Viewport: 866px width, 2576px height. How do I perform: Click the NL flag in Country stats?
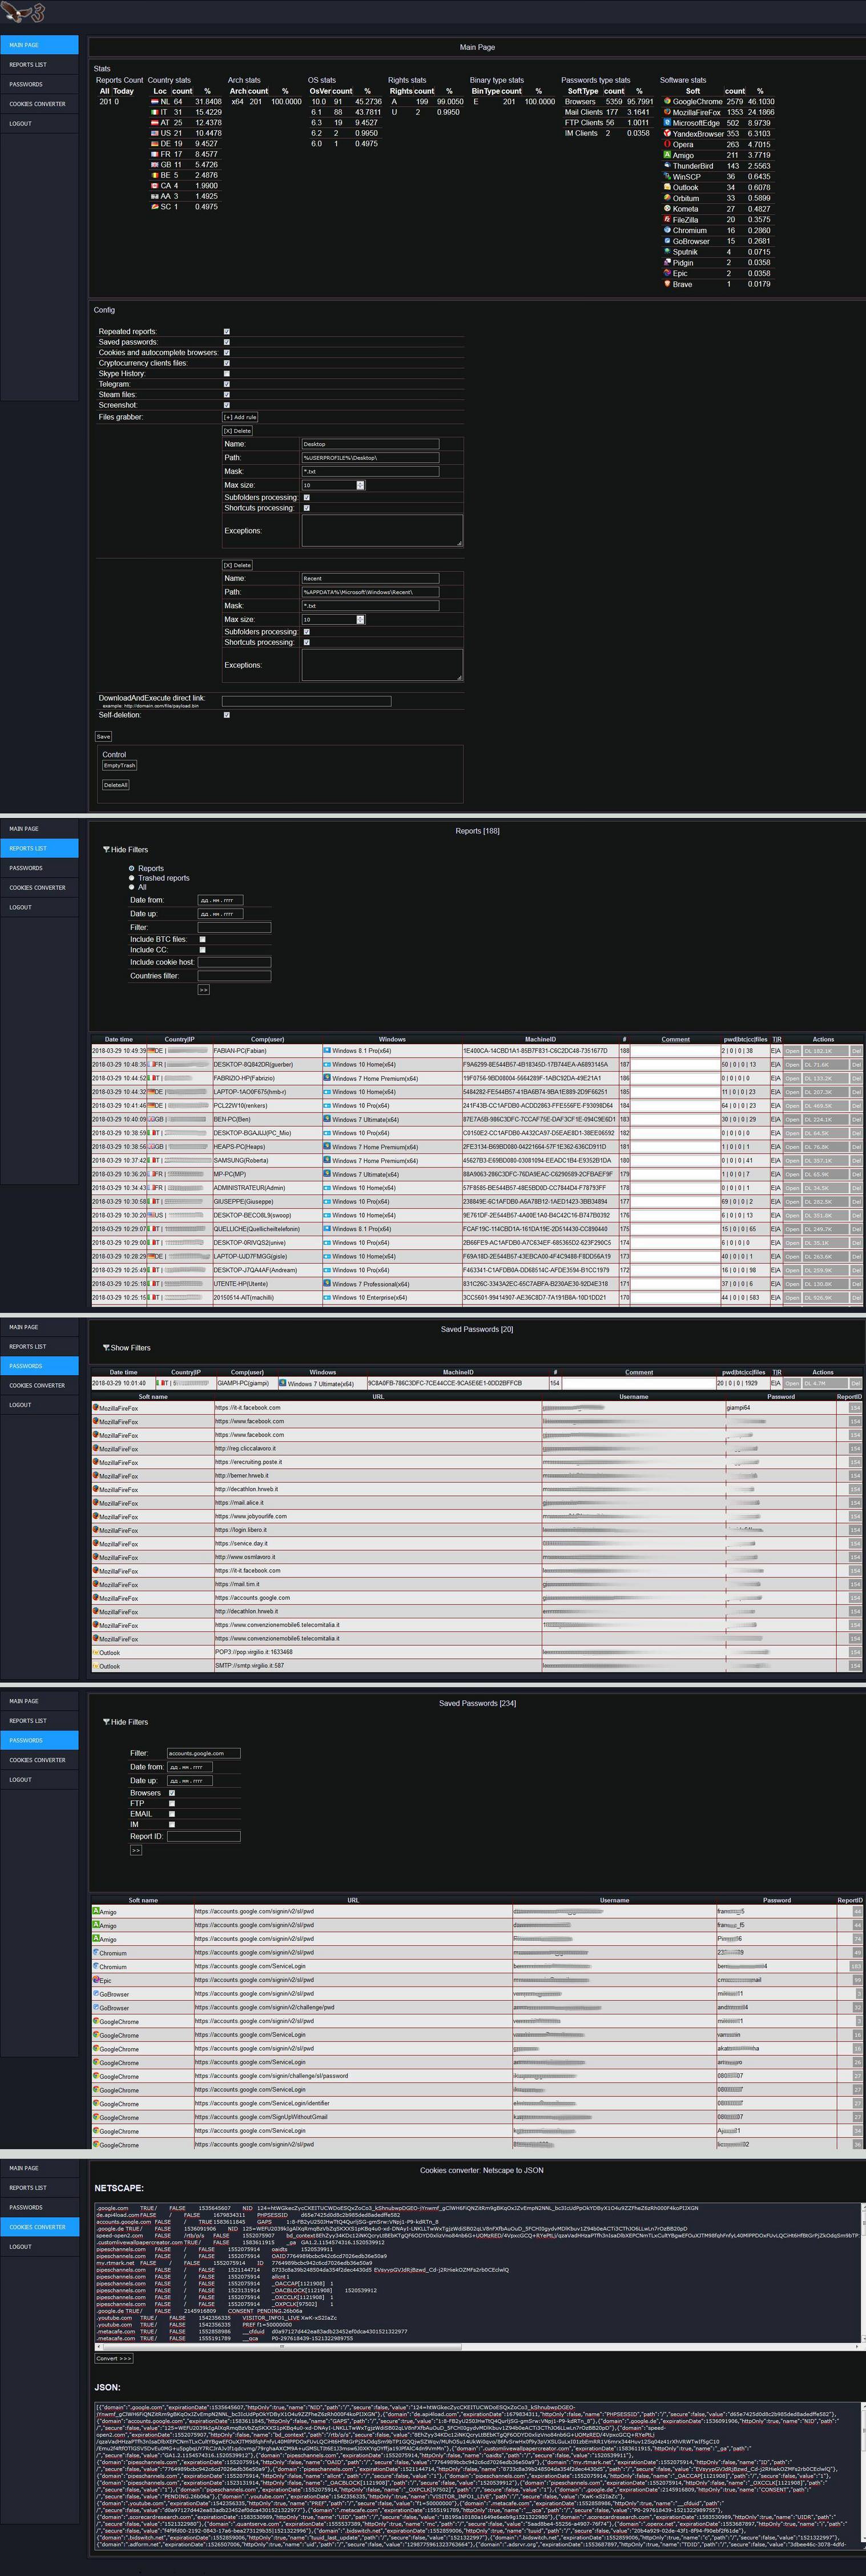154,101
